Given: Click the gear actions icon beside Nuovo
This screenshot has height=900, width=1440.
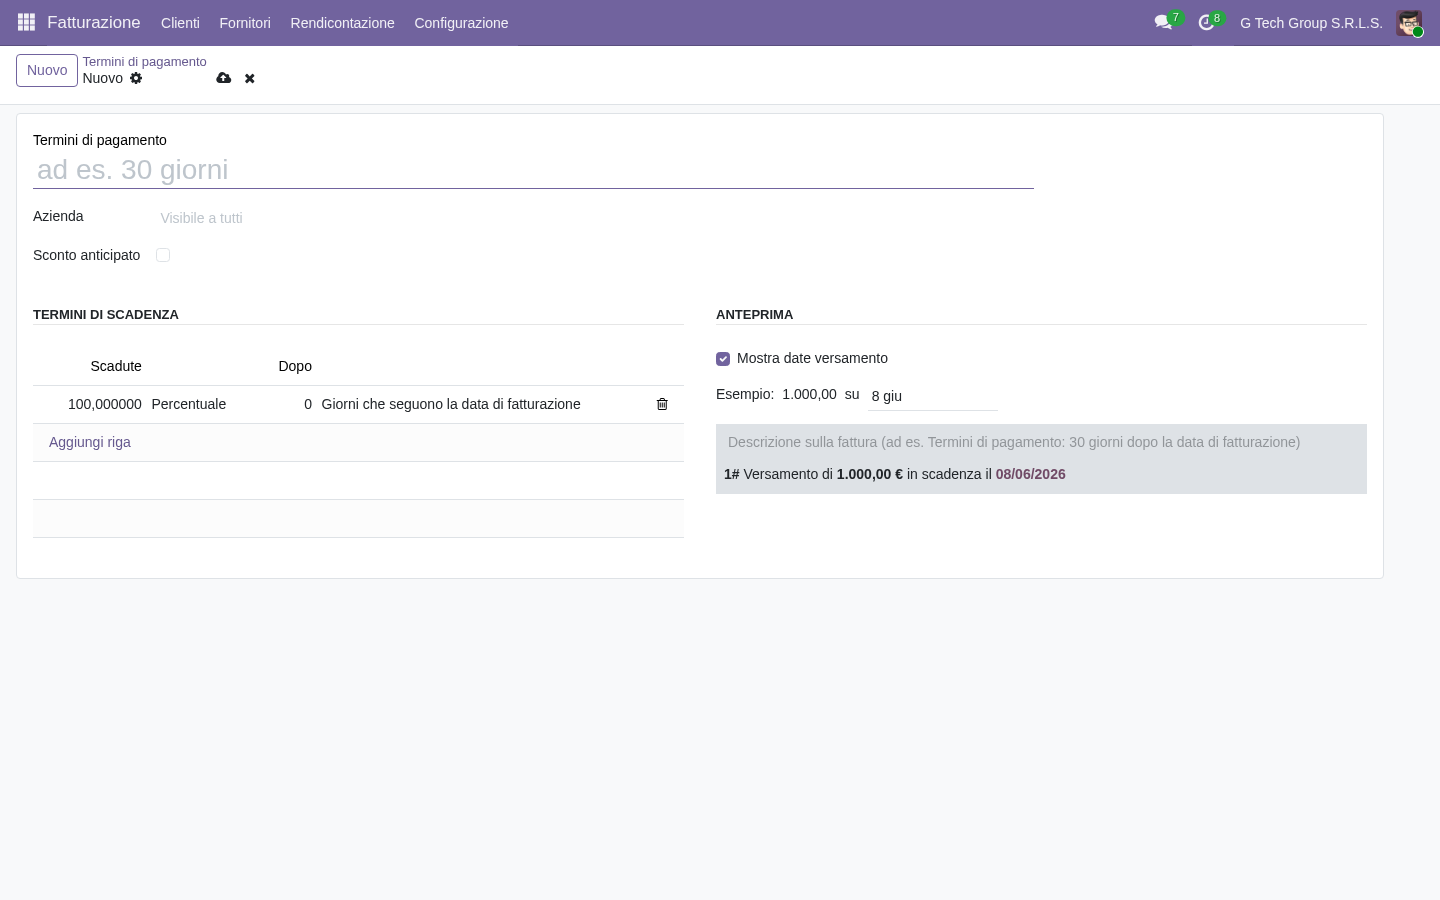Looking at the screenshot, I should 136,78.
